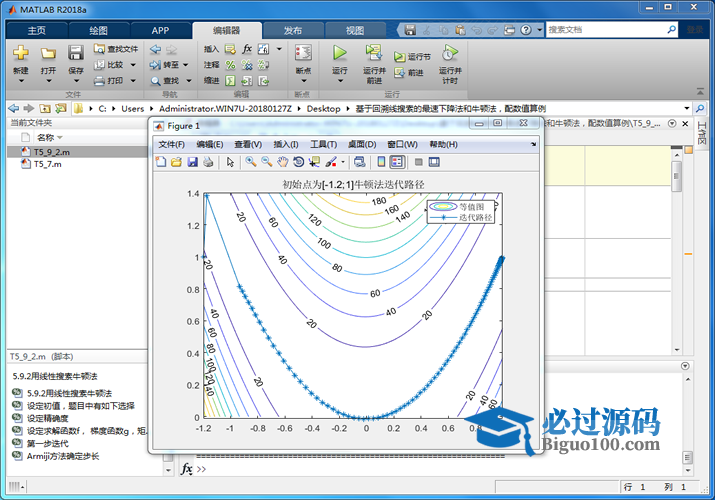
Task: Click Figure 1 new figure icon
Action: [x=161, y=162]
